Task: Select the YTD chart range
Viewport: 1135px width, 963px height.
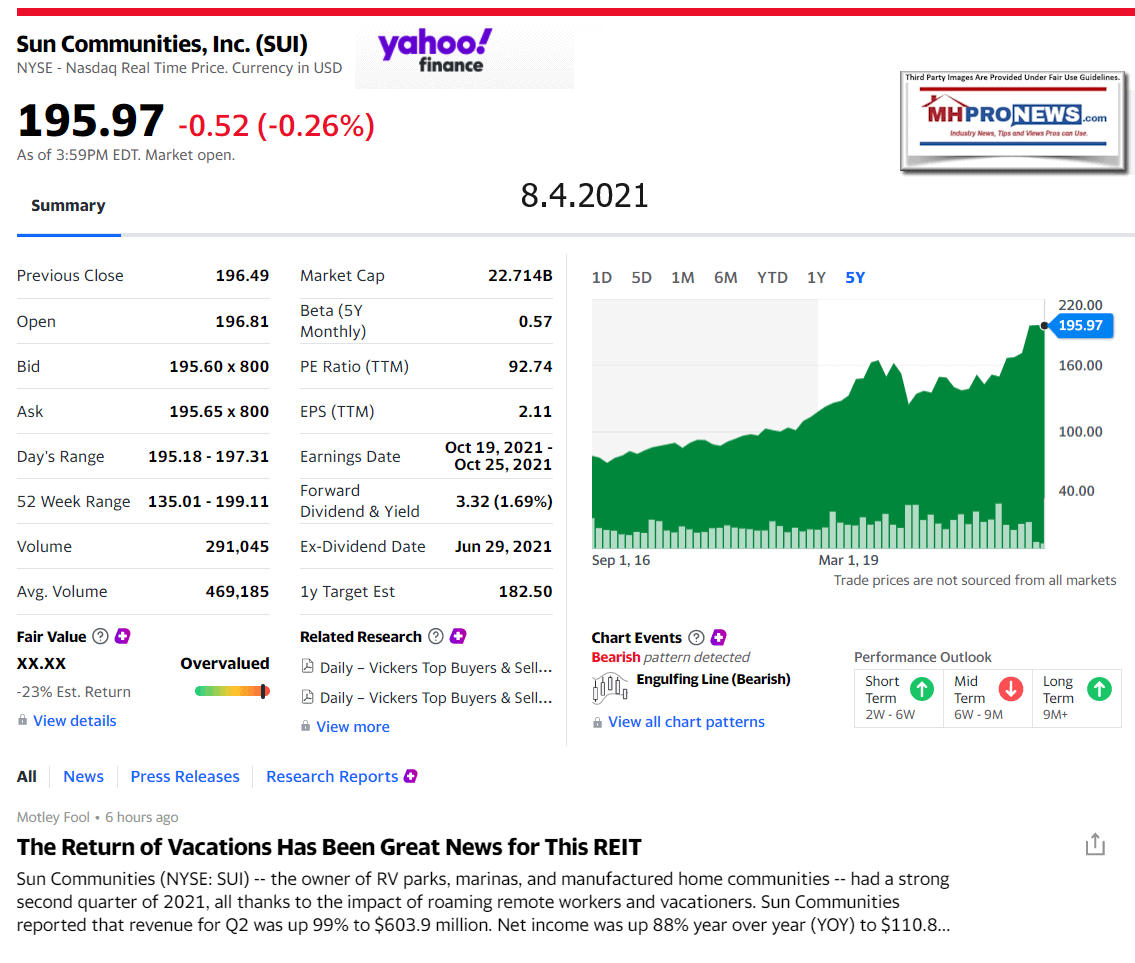Action: pos(772,277)
